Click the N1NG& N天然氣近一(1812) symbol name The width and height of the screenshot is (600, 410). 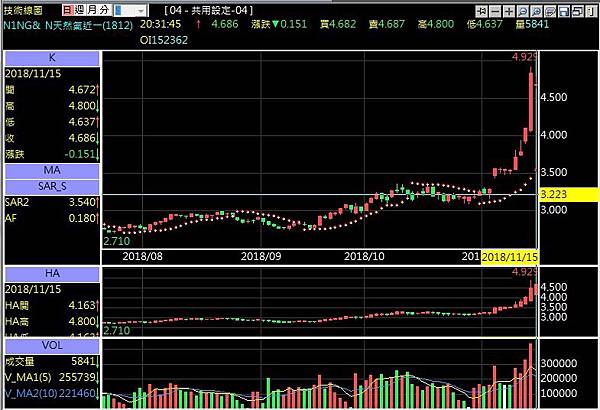click(68, 25)
